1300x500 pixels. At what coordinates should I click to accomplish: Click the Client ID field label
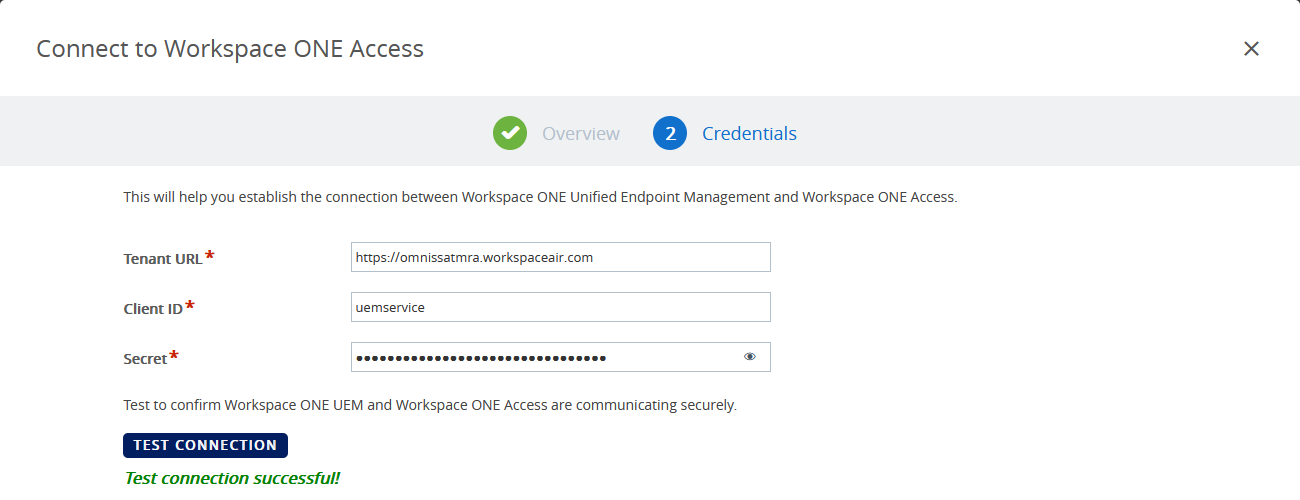click(152, 309)
